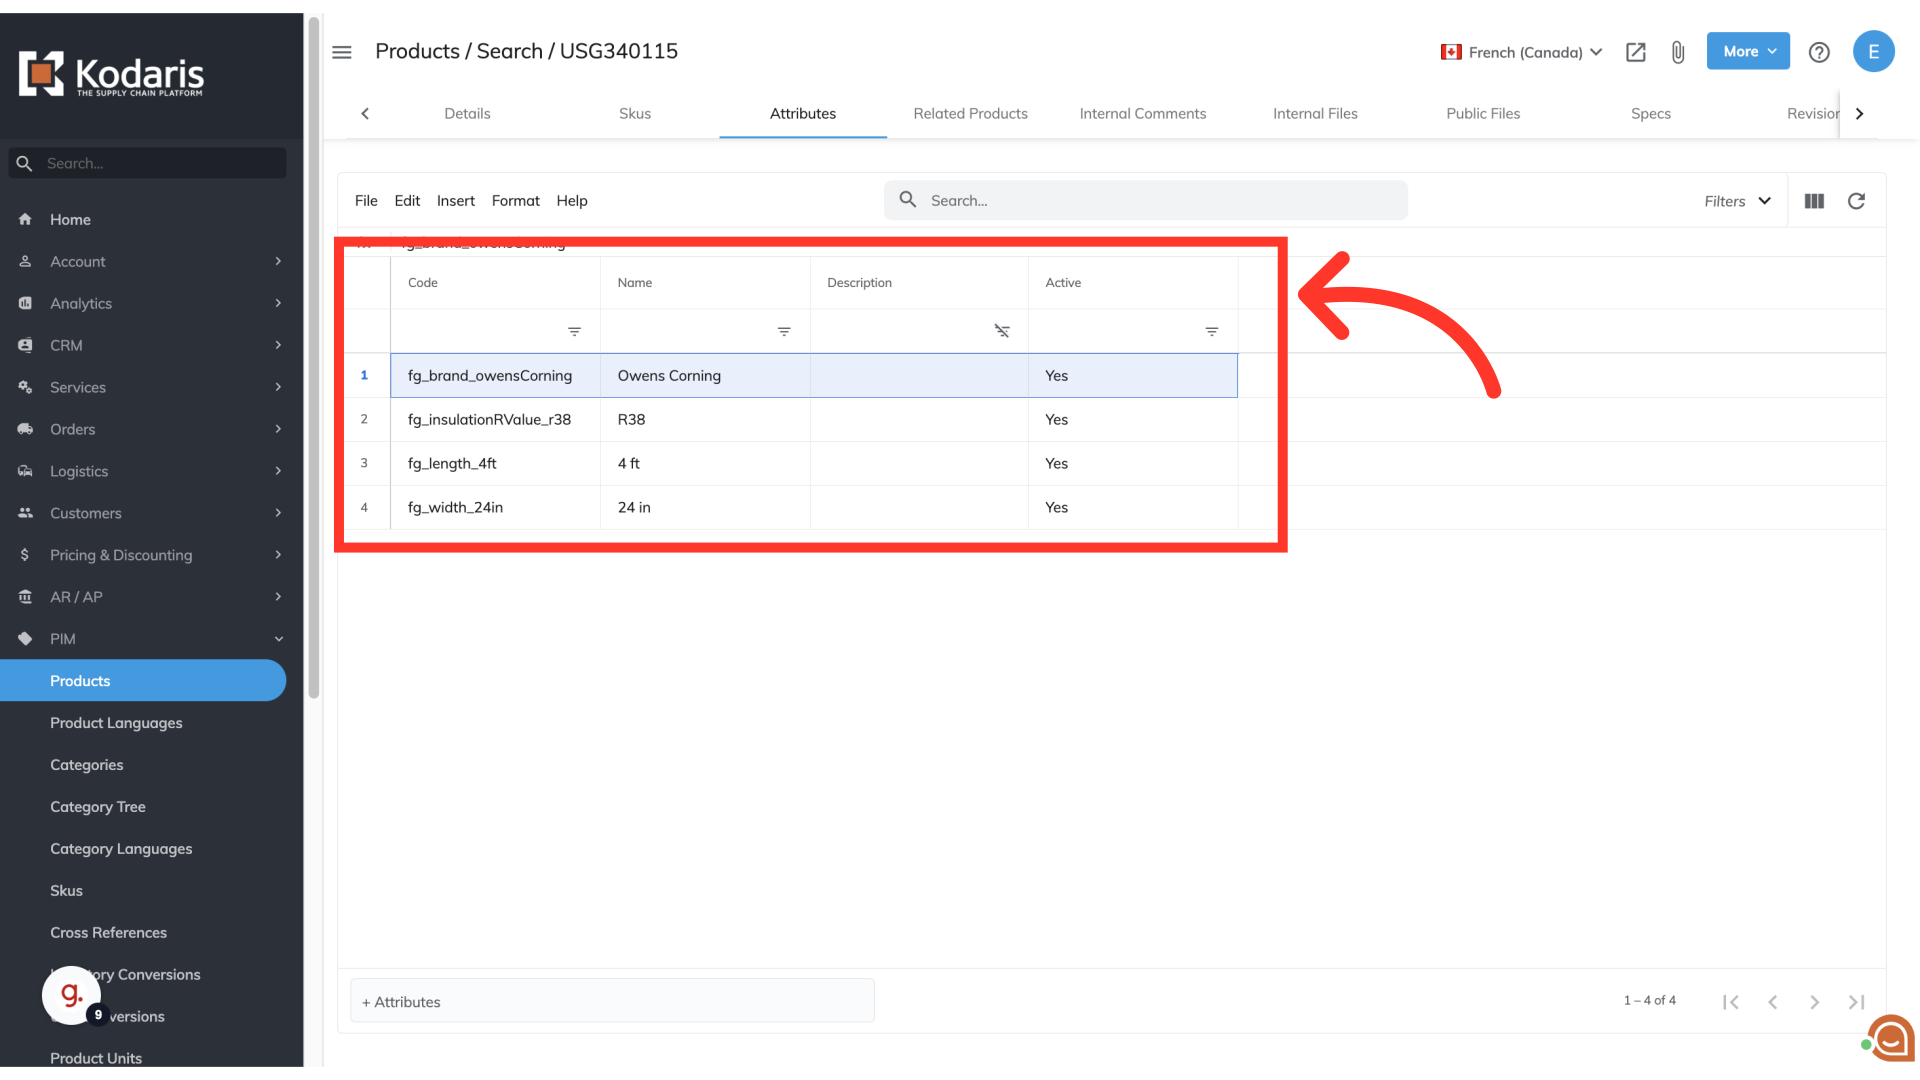
Task: Click the paperclip attachments icon
Action: (x=1678, y=52)
